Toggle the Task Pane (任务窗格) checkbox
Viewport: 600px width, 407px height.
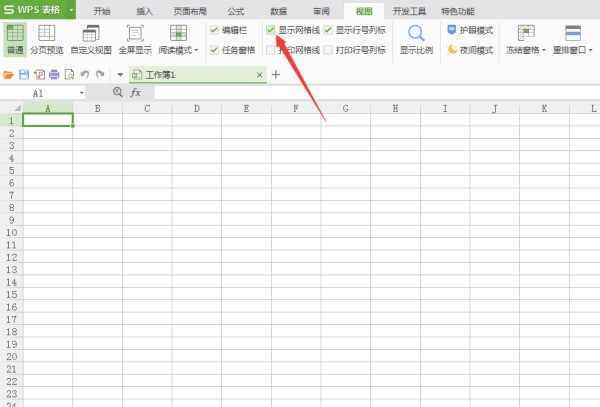[x=214, y=50]
